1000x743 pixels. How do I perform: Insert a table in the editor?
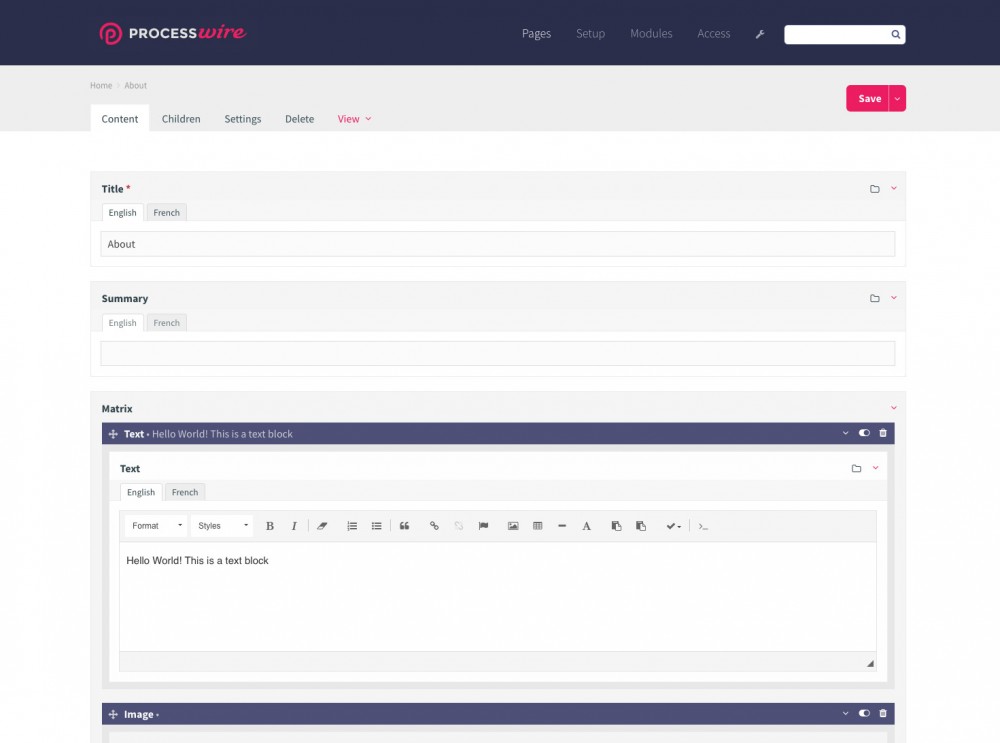pyautogui.click(x=538, y=526)
